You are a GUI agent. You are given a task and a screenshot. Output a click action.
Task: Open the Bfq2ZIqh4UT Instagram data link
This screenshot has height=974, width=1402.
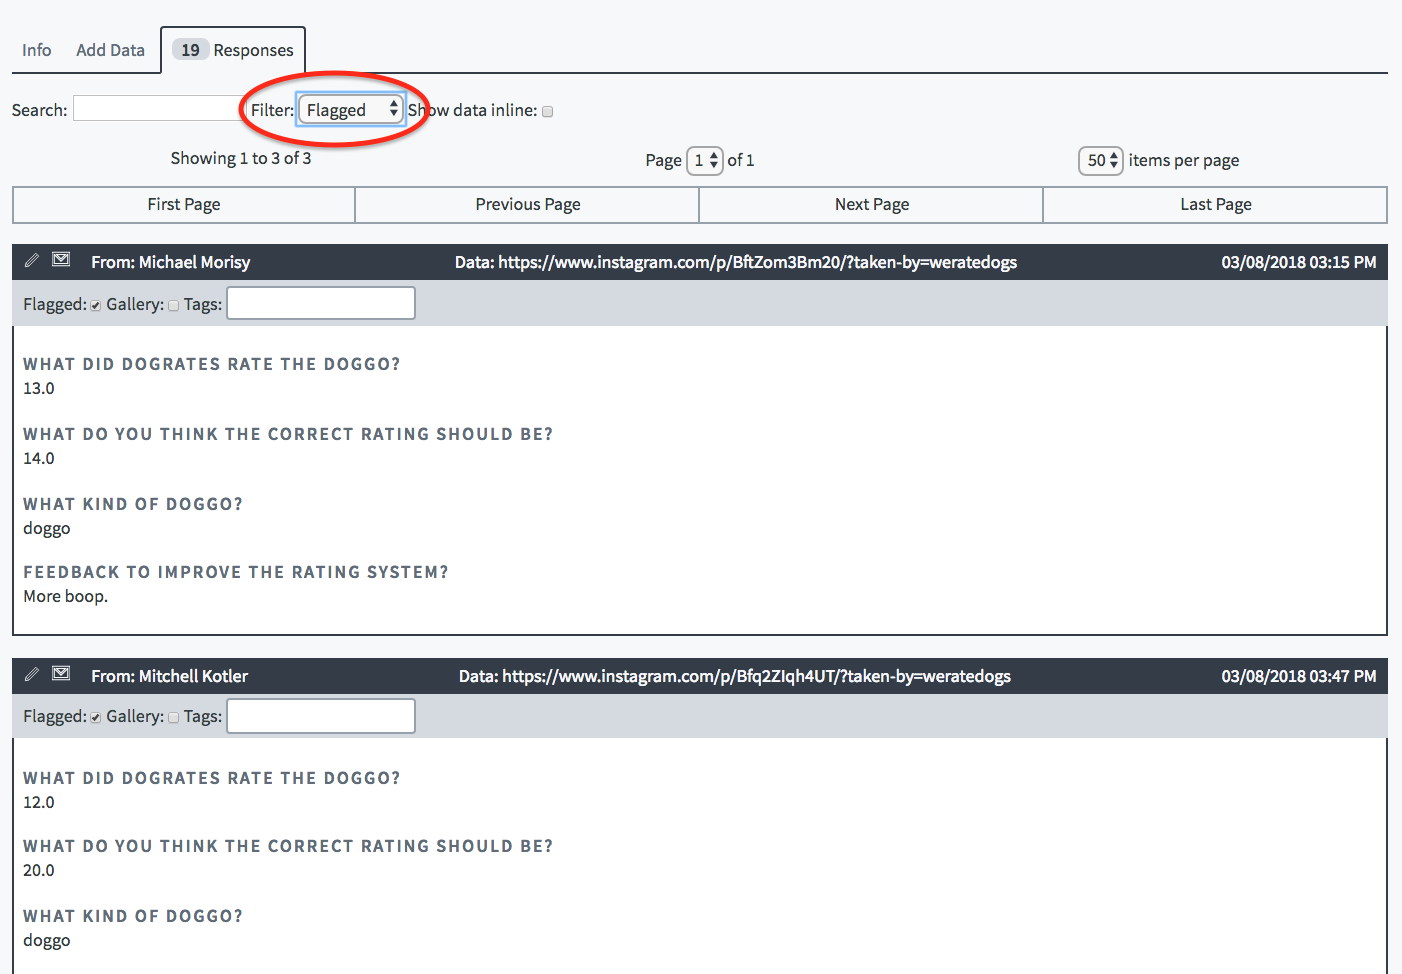coord(756,676)
